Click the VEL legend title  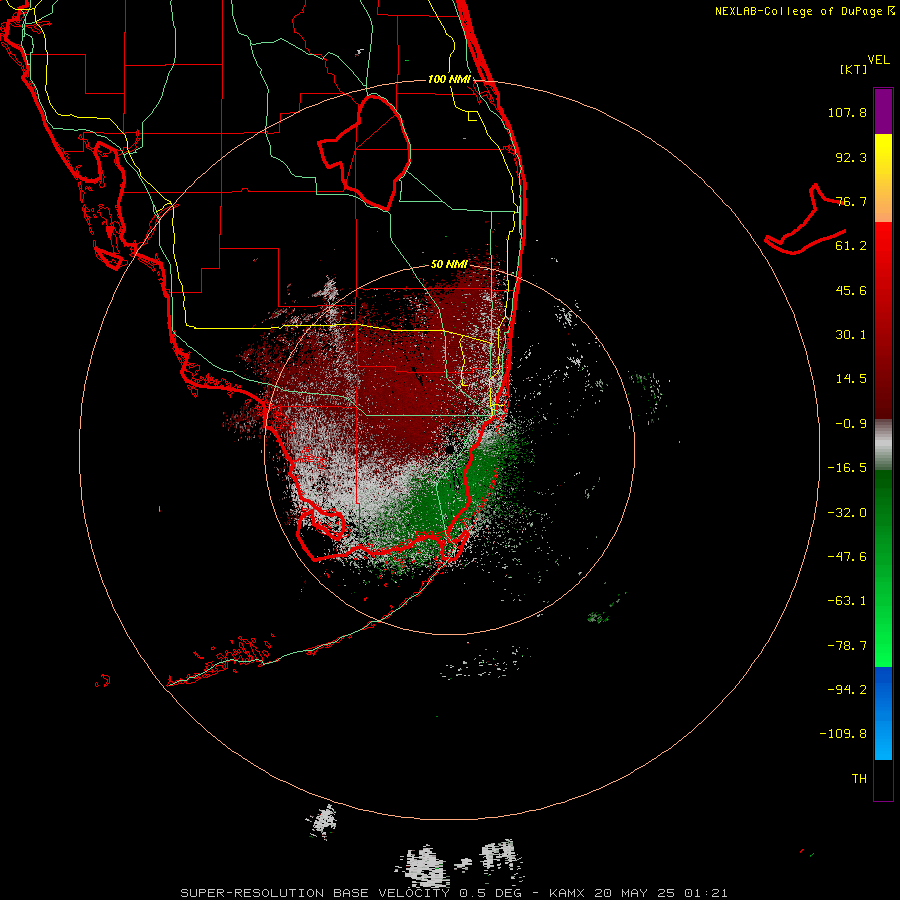[x=878, y=60]
